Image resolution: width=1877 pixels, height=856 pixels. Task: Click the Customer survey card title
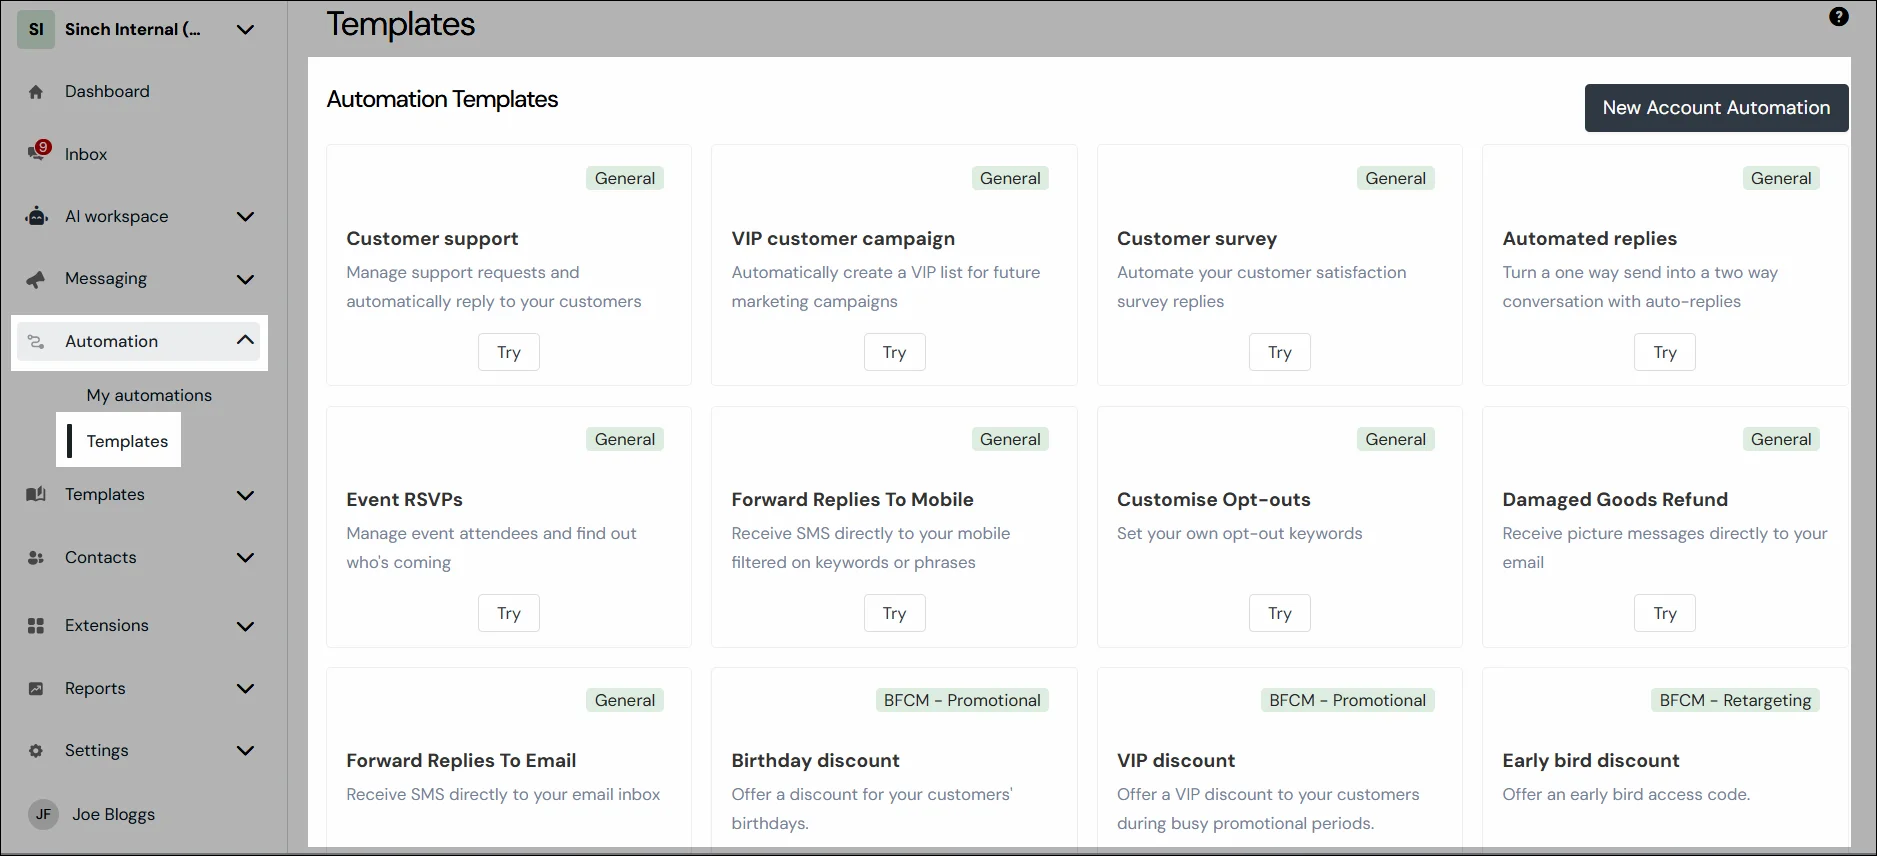coord(1197,239)
